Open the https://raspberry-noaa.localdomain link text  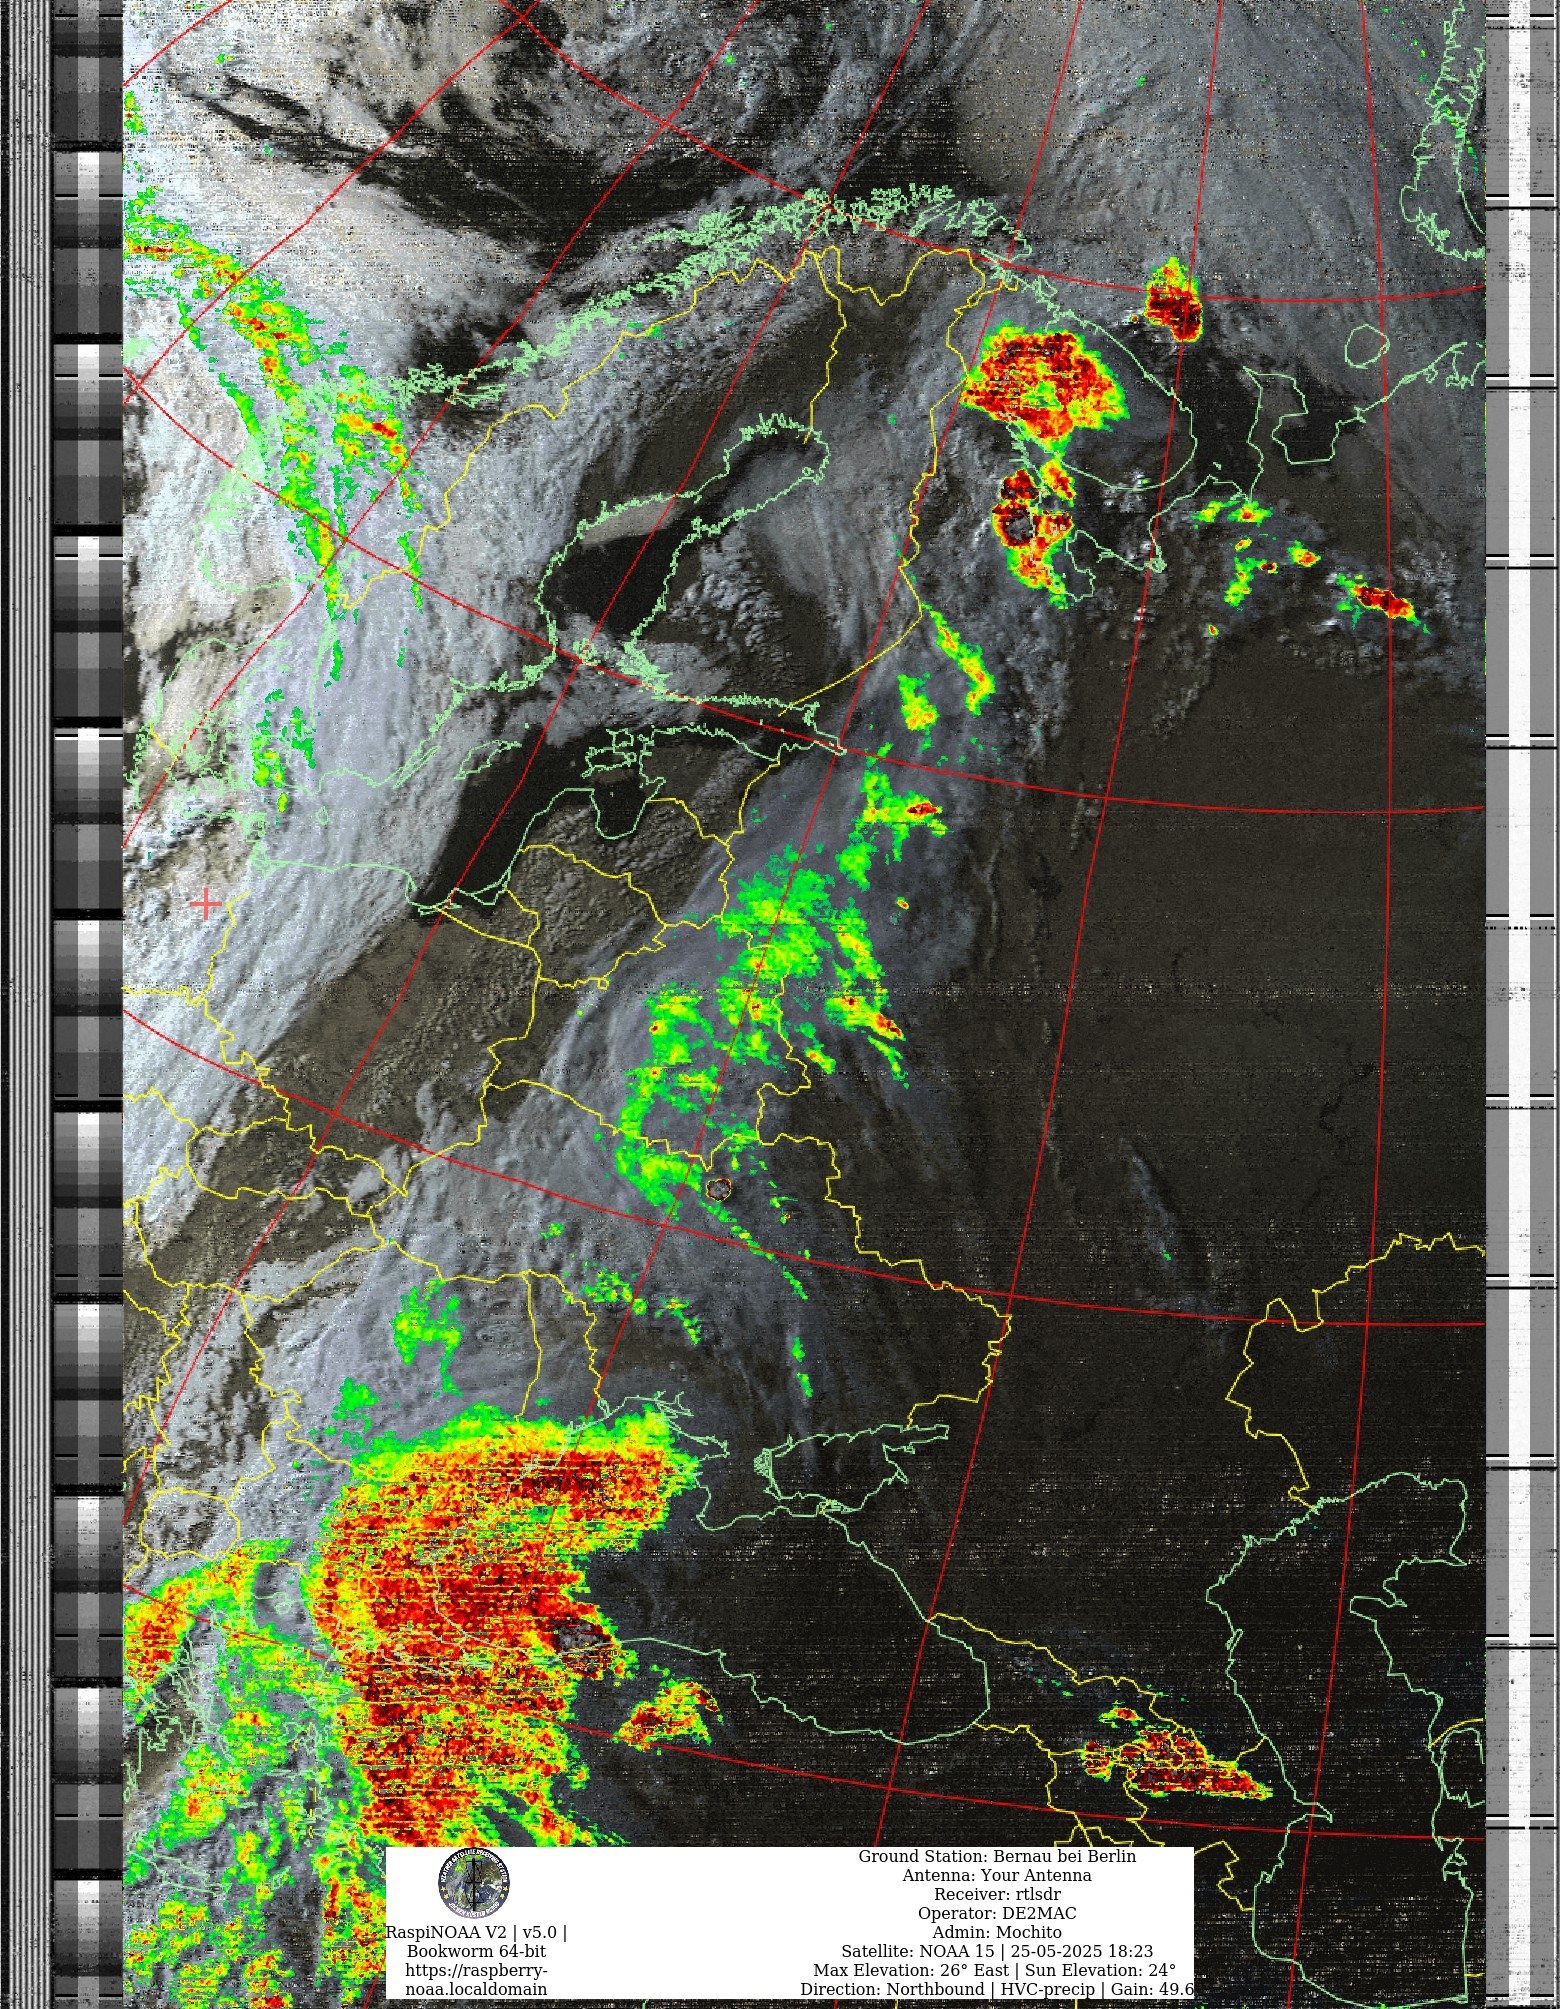[476, 1980]
